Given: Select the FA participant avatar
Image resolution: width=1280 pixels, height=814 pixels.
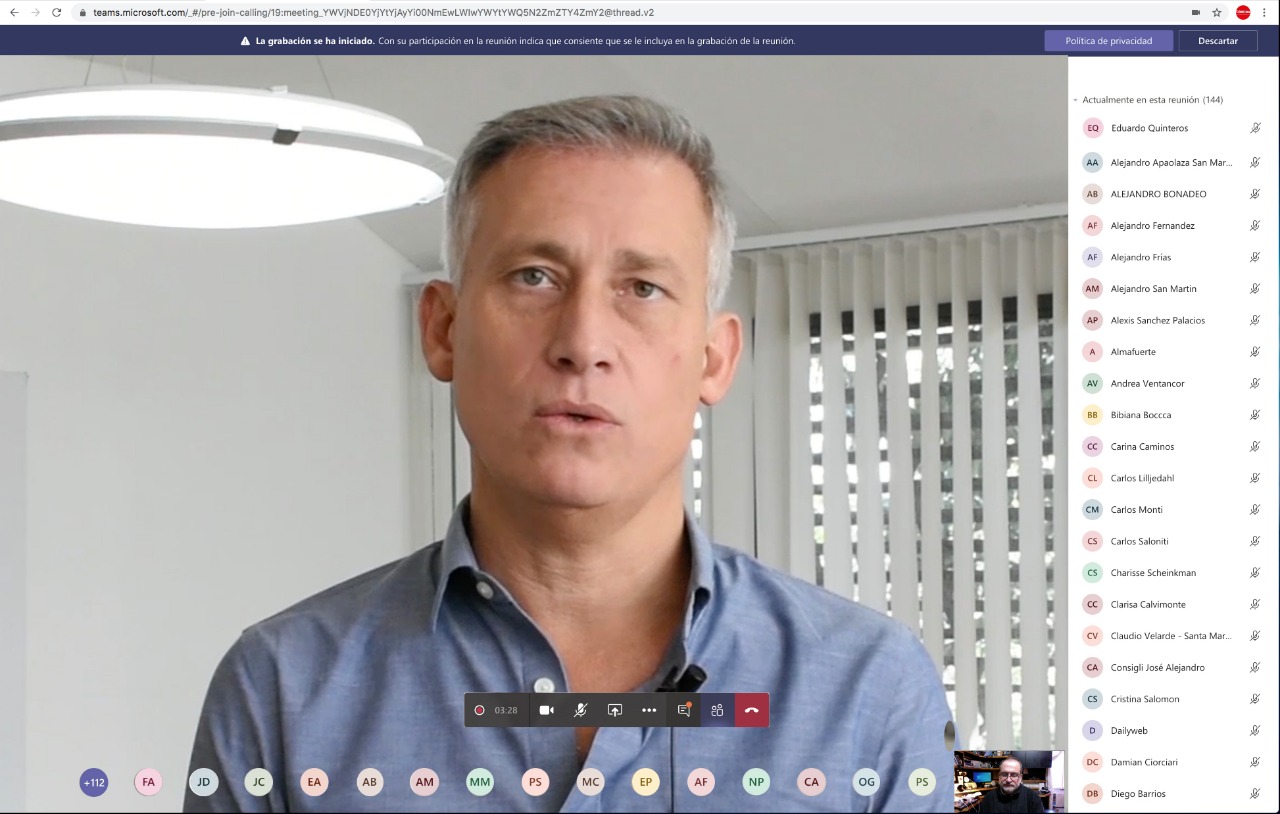Looking at the screenshot, I should (149, 782).
